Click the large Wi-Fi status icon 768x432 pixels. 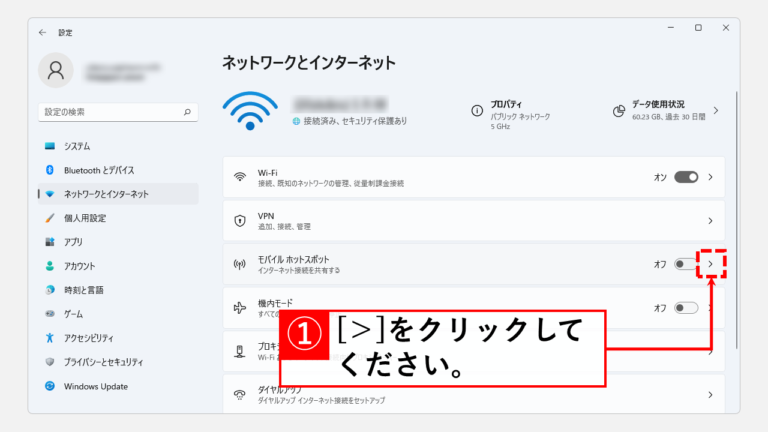coord(250,111)
